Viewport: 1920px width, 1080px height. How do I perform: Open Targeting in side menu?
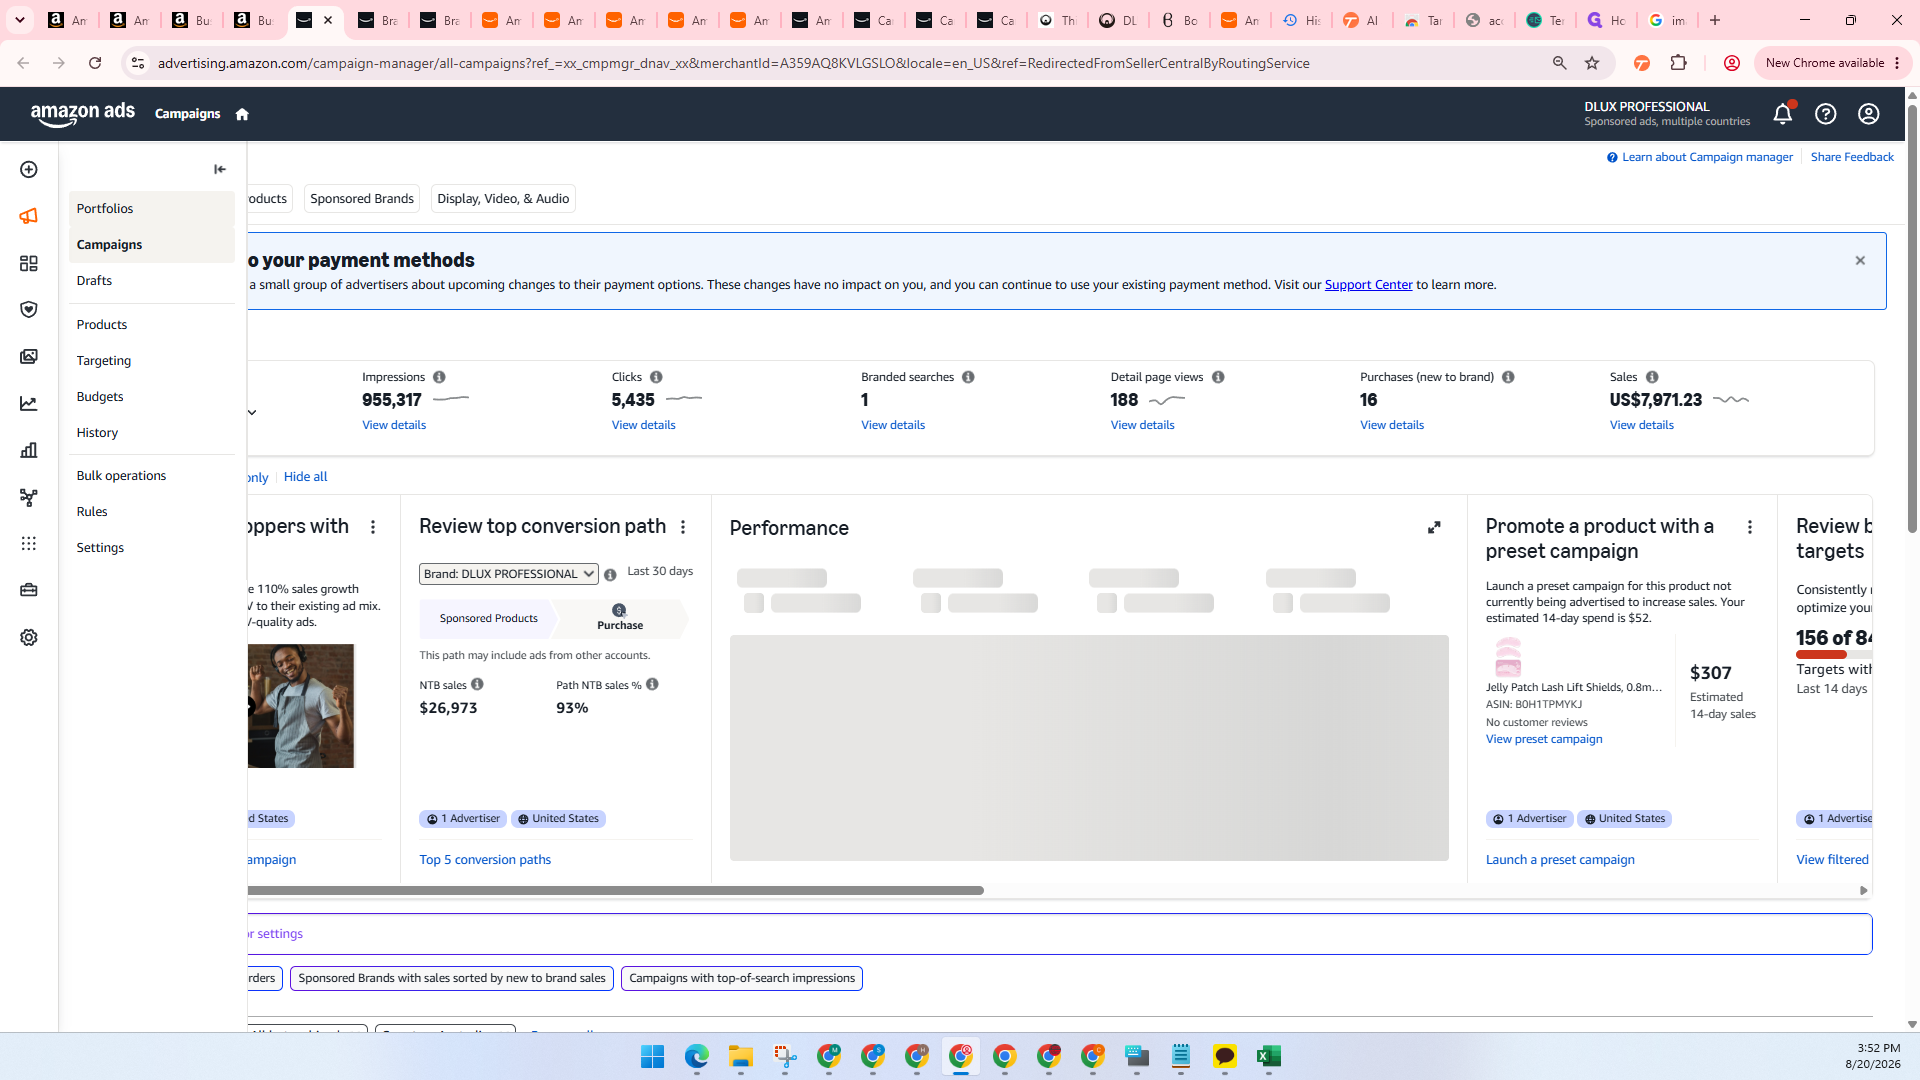pyautogui.click(x=152, y=361)
